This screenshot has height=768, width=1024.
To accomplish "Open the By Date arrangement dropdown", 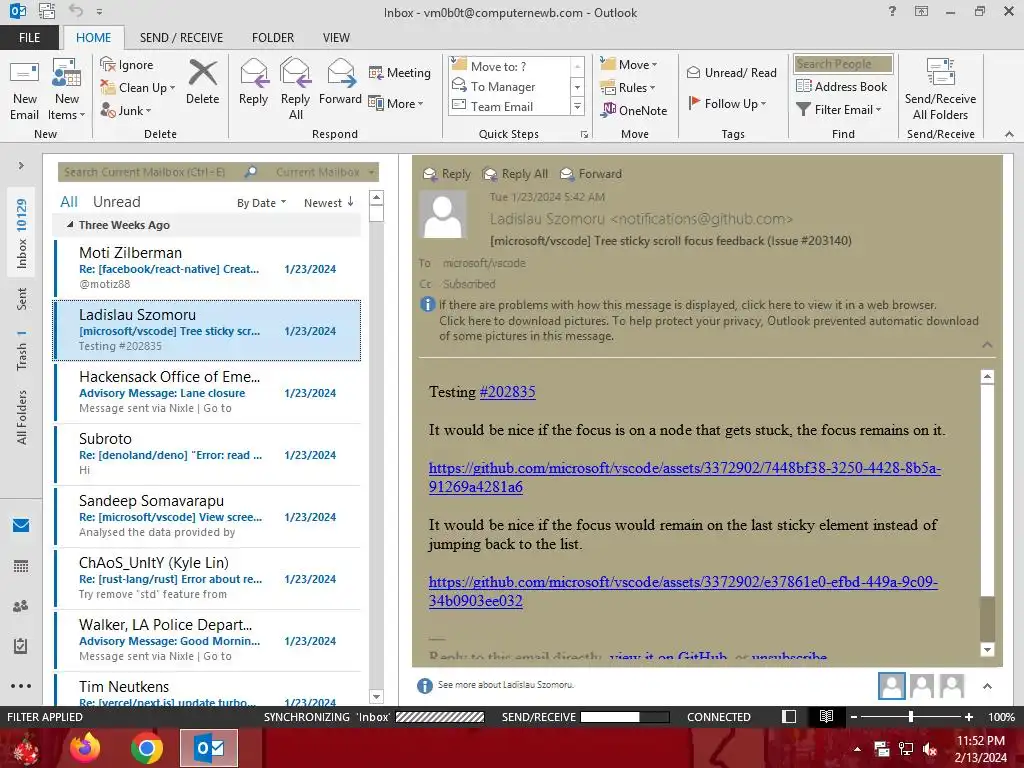I will (x=261, y=203).
